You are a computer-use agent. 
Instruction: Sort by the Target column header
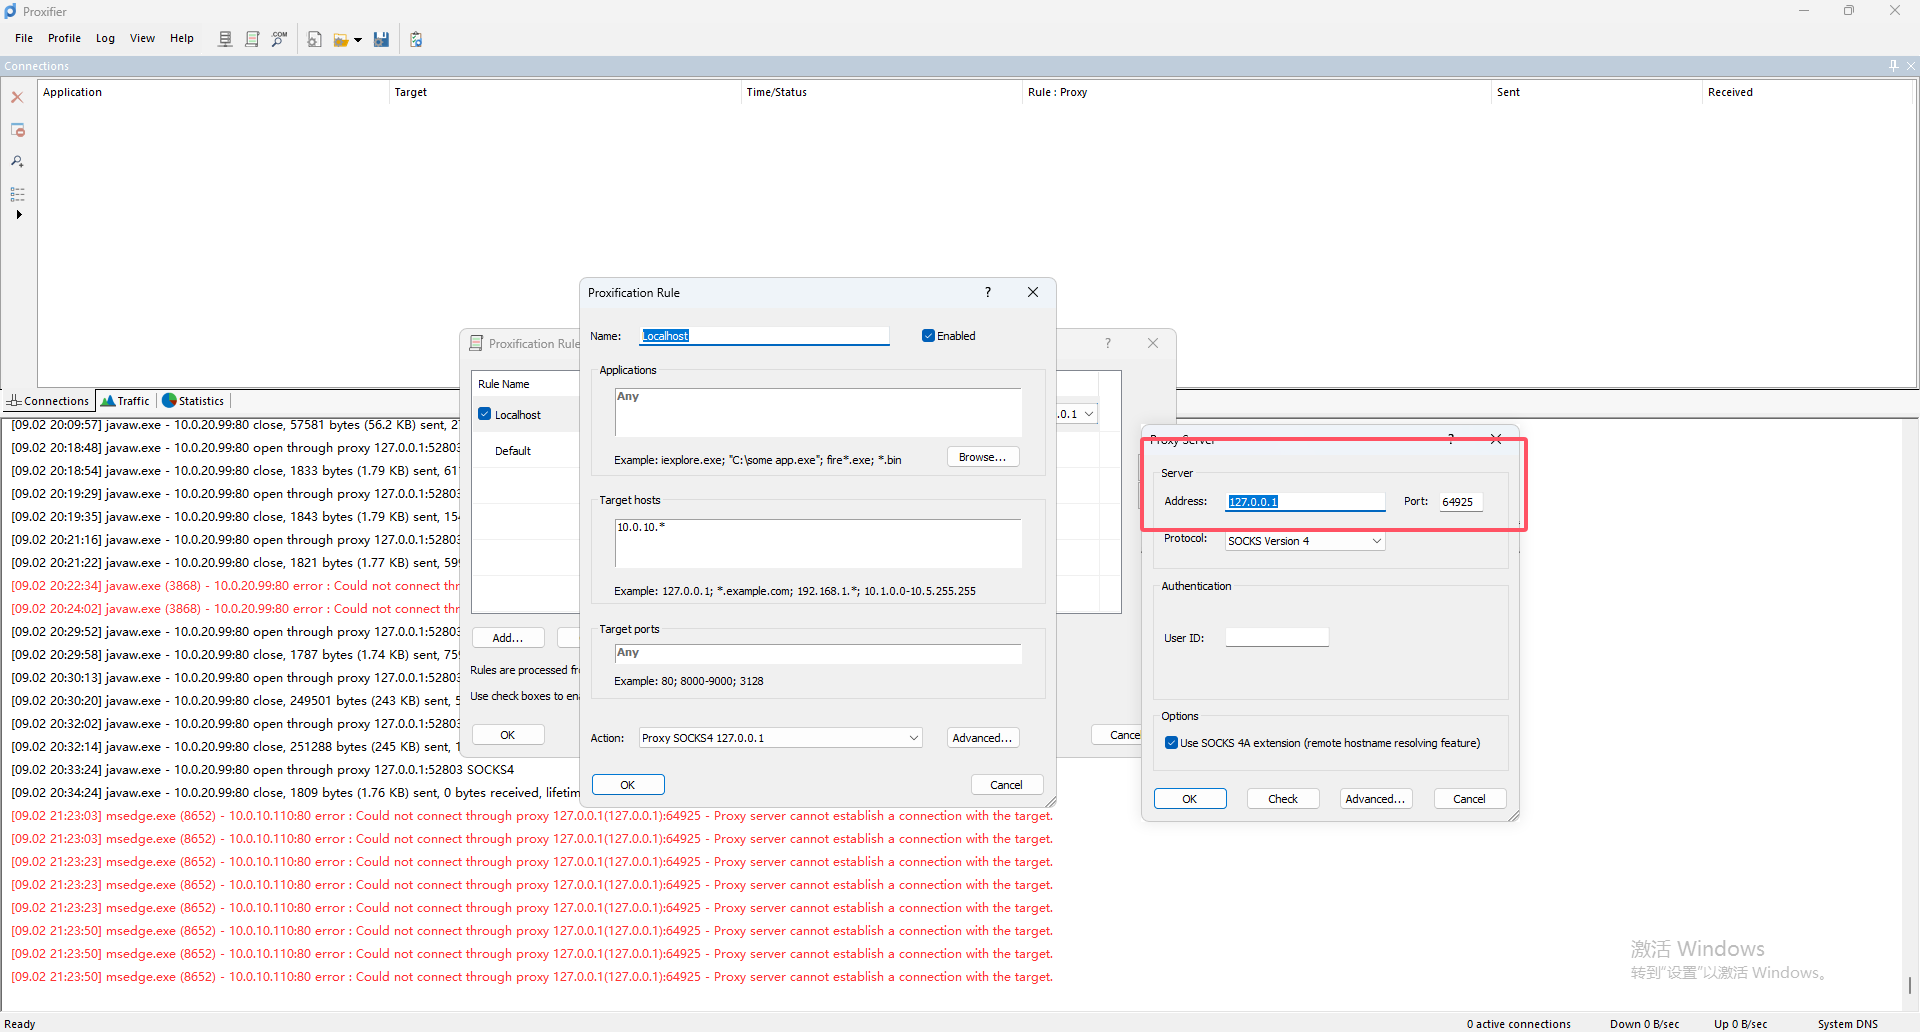565,92
